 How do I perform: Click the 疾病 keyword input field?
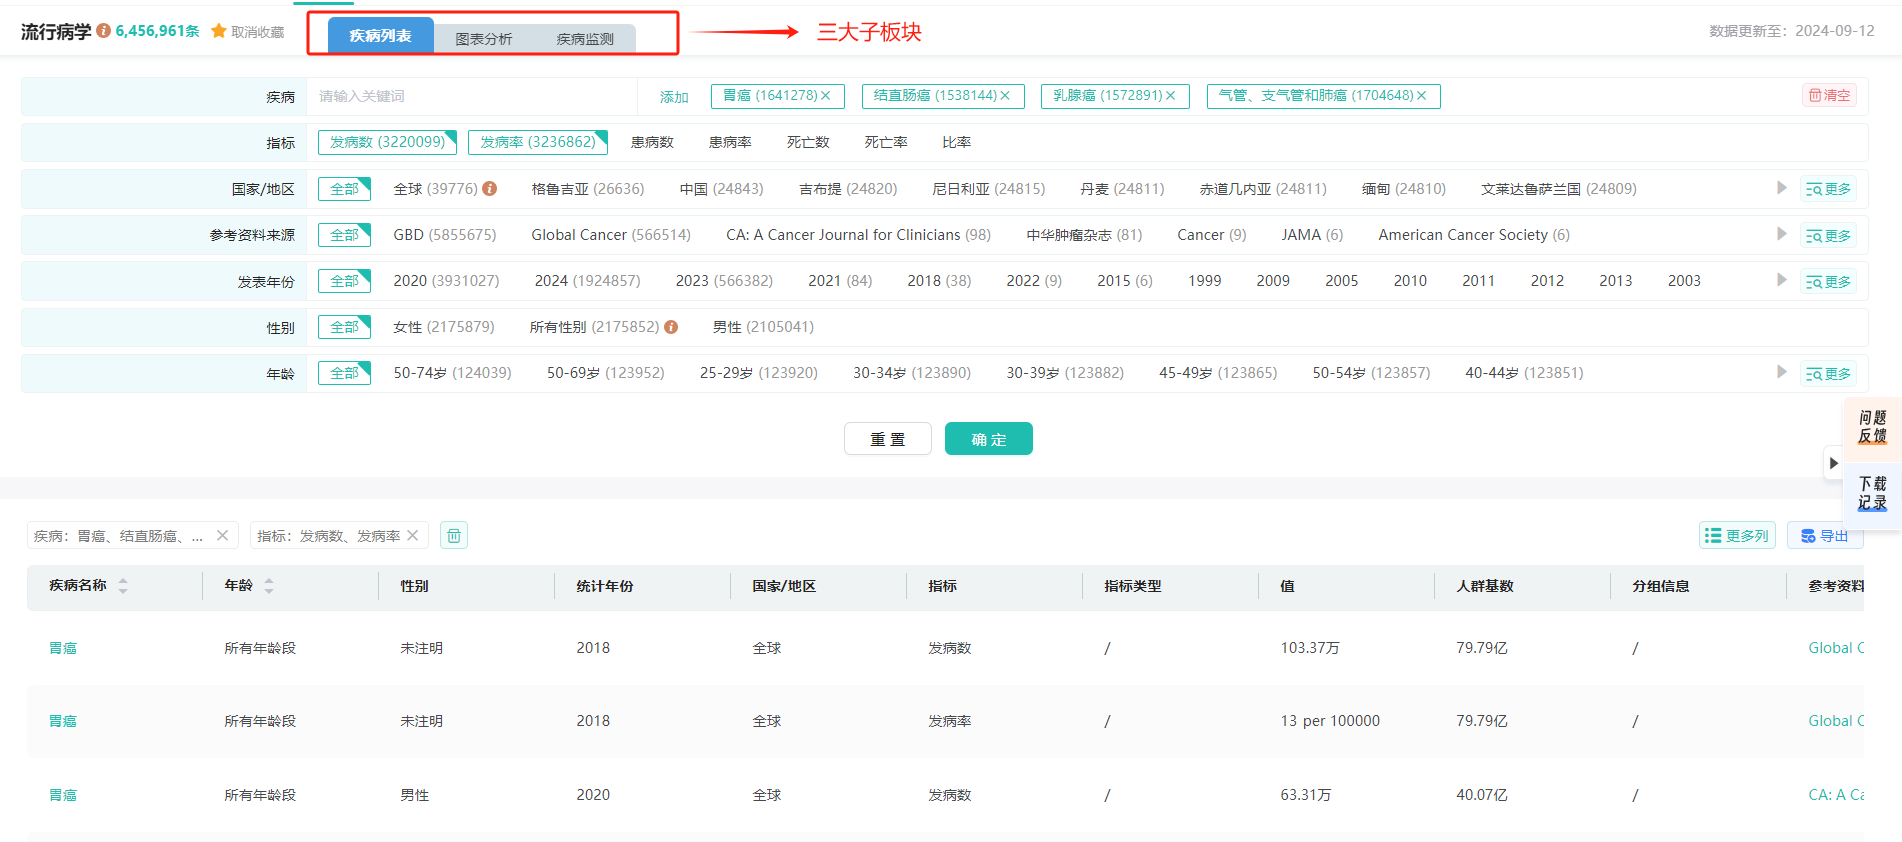click(x=470, y=96)
